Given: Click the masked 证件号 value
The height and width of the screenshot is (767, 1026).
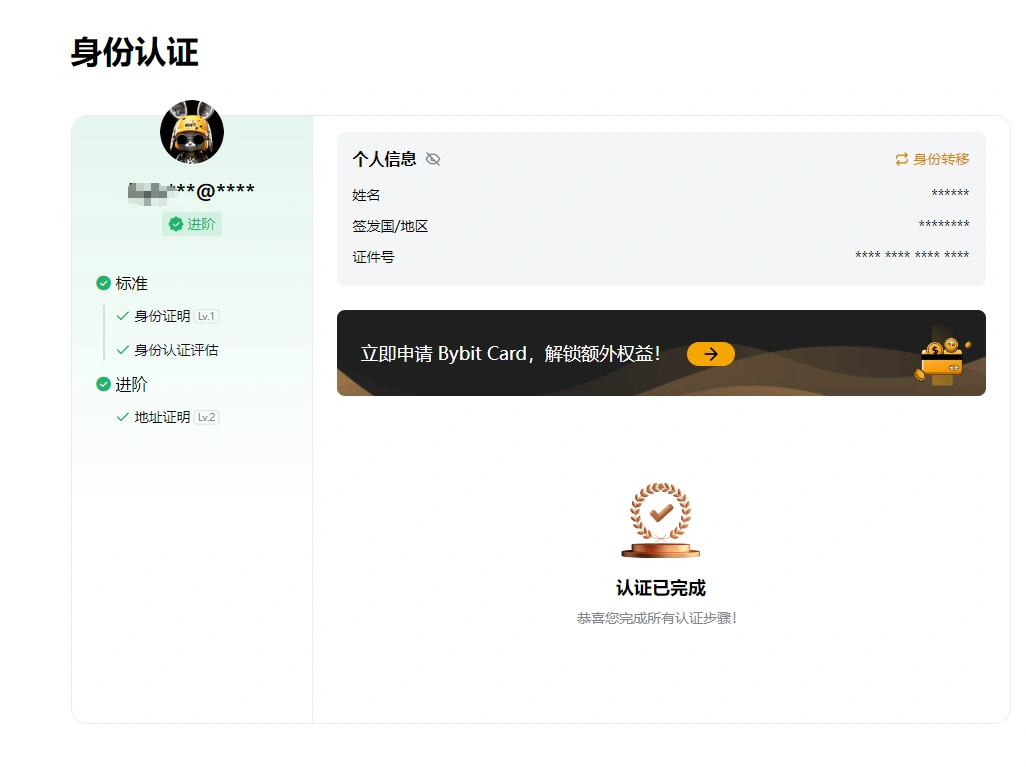Looking at the screenshot, I should [x=912, y=255].
